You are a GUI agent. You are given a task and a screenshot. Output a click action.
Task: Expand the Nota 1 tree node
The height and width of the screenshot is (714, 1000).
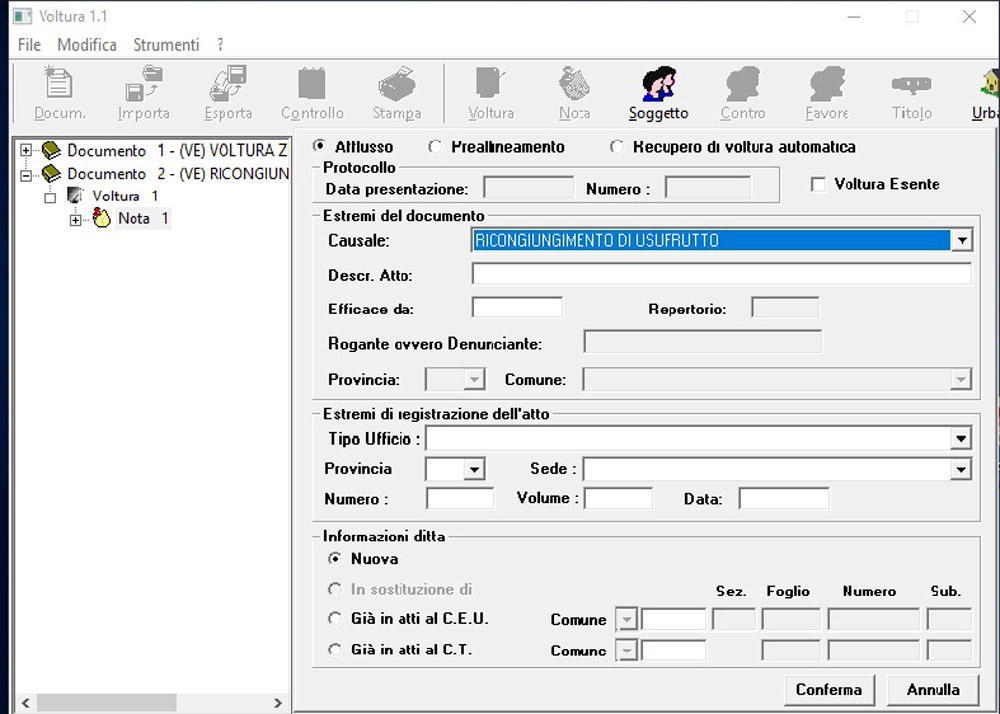pos(75,220)
